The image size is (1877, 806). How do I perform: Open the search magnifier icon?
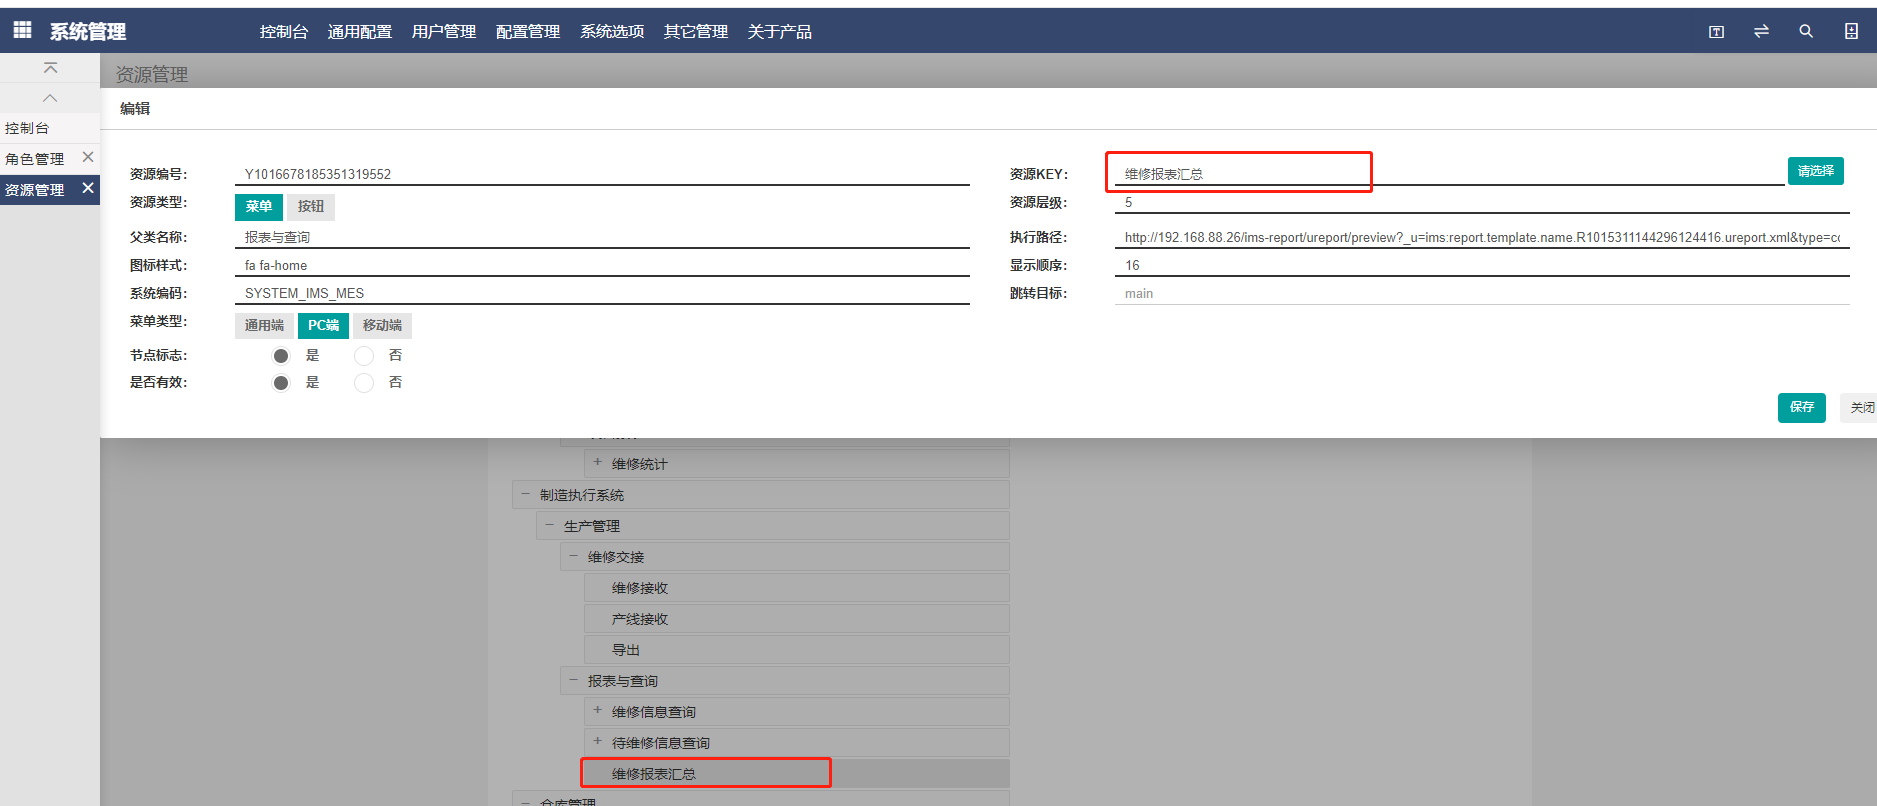(1806, 31)
